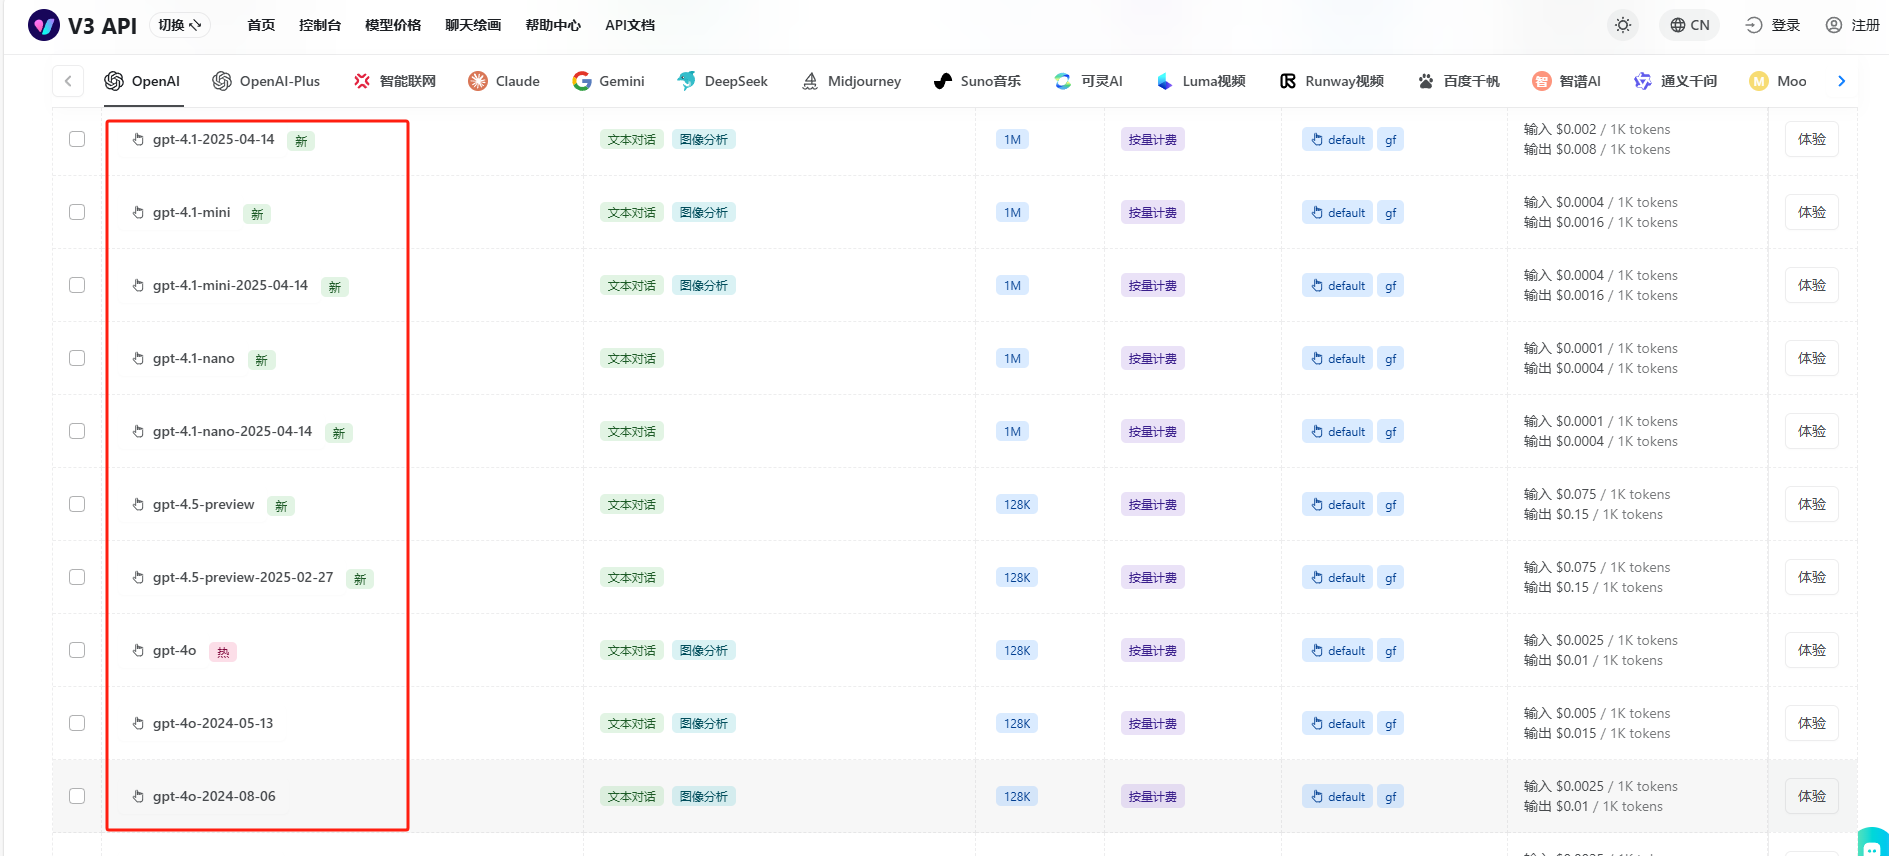Go to 首页 in the top menu
The height and width of the screenshot is (856, 1889).
[x=261, y=25]
